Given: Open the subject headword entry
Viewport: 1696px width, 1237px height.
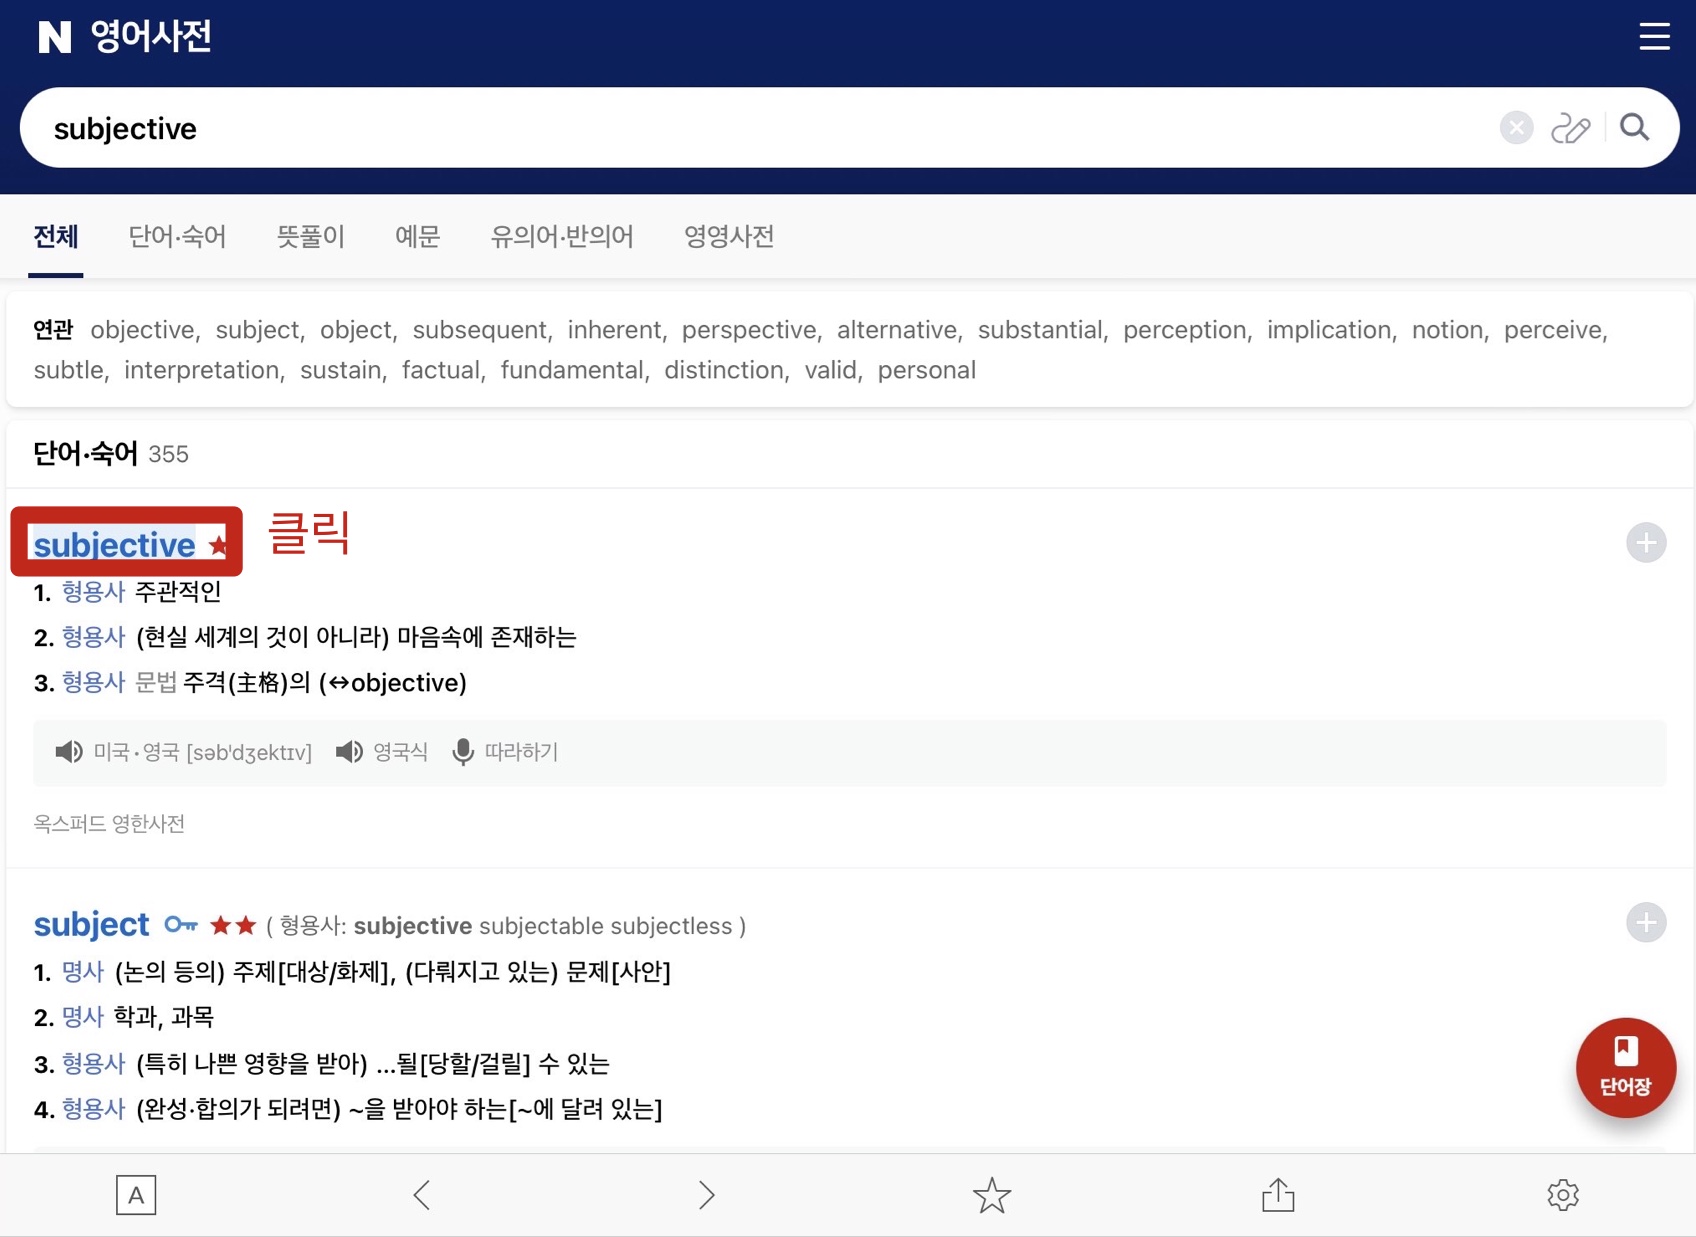Looking at the screenshot, I should pyautogui.click(x=91, y=925).
